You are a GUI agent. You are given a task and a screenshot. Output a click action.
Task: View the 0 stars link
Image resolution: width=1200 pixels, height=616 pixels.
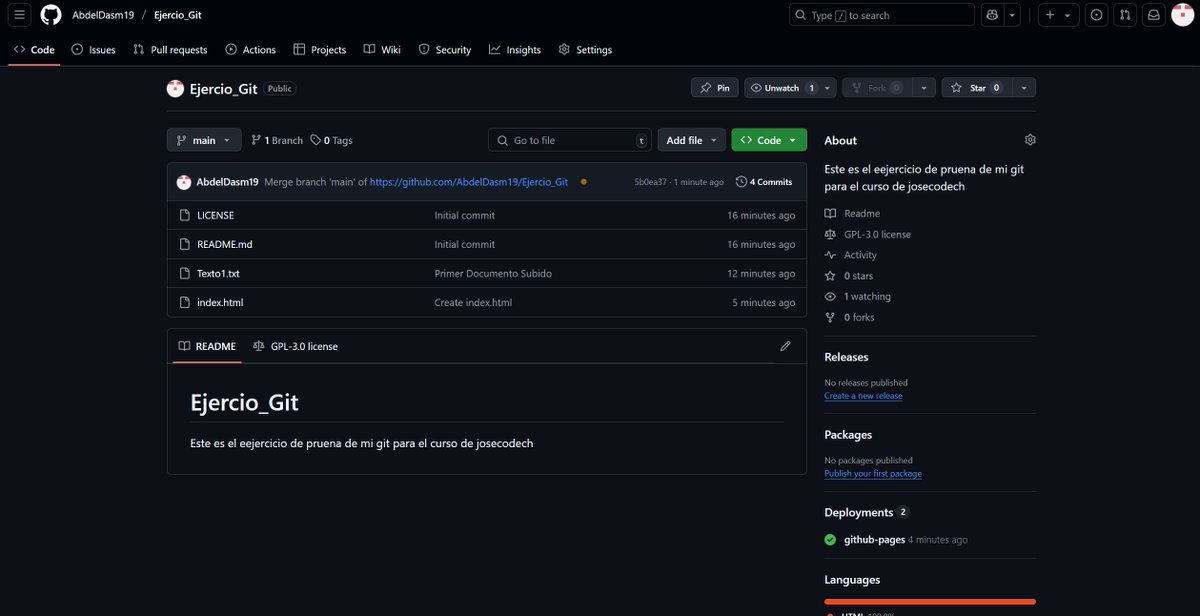point(848,276)
